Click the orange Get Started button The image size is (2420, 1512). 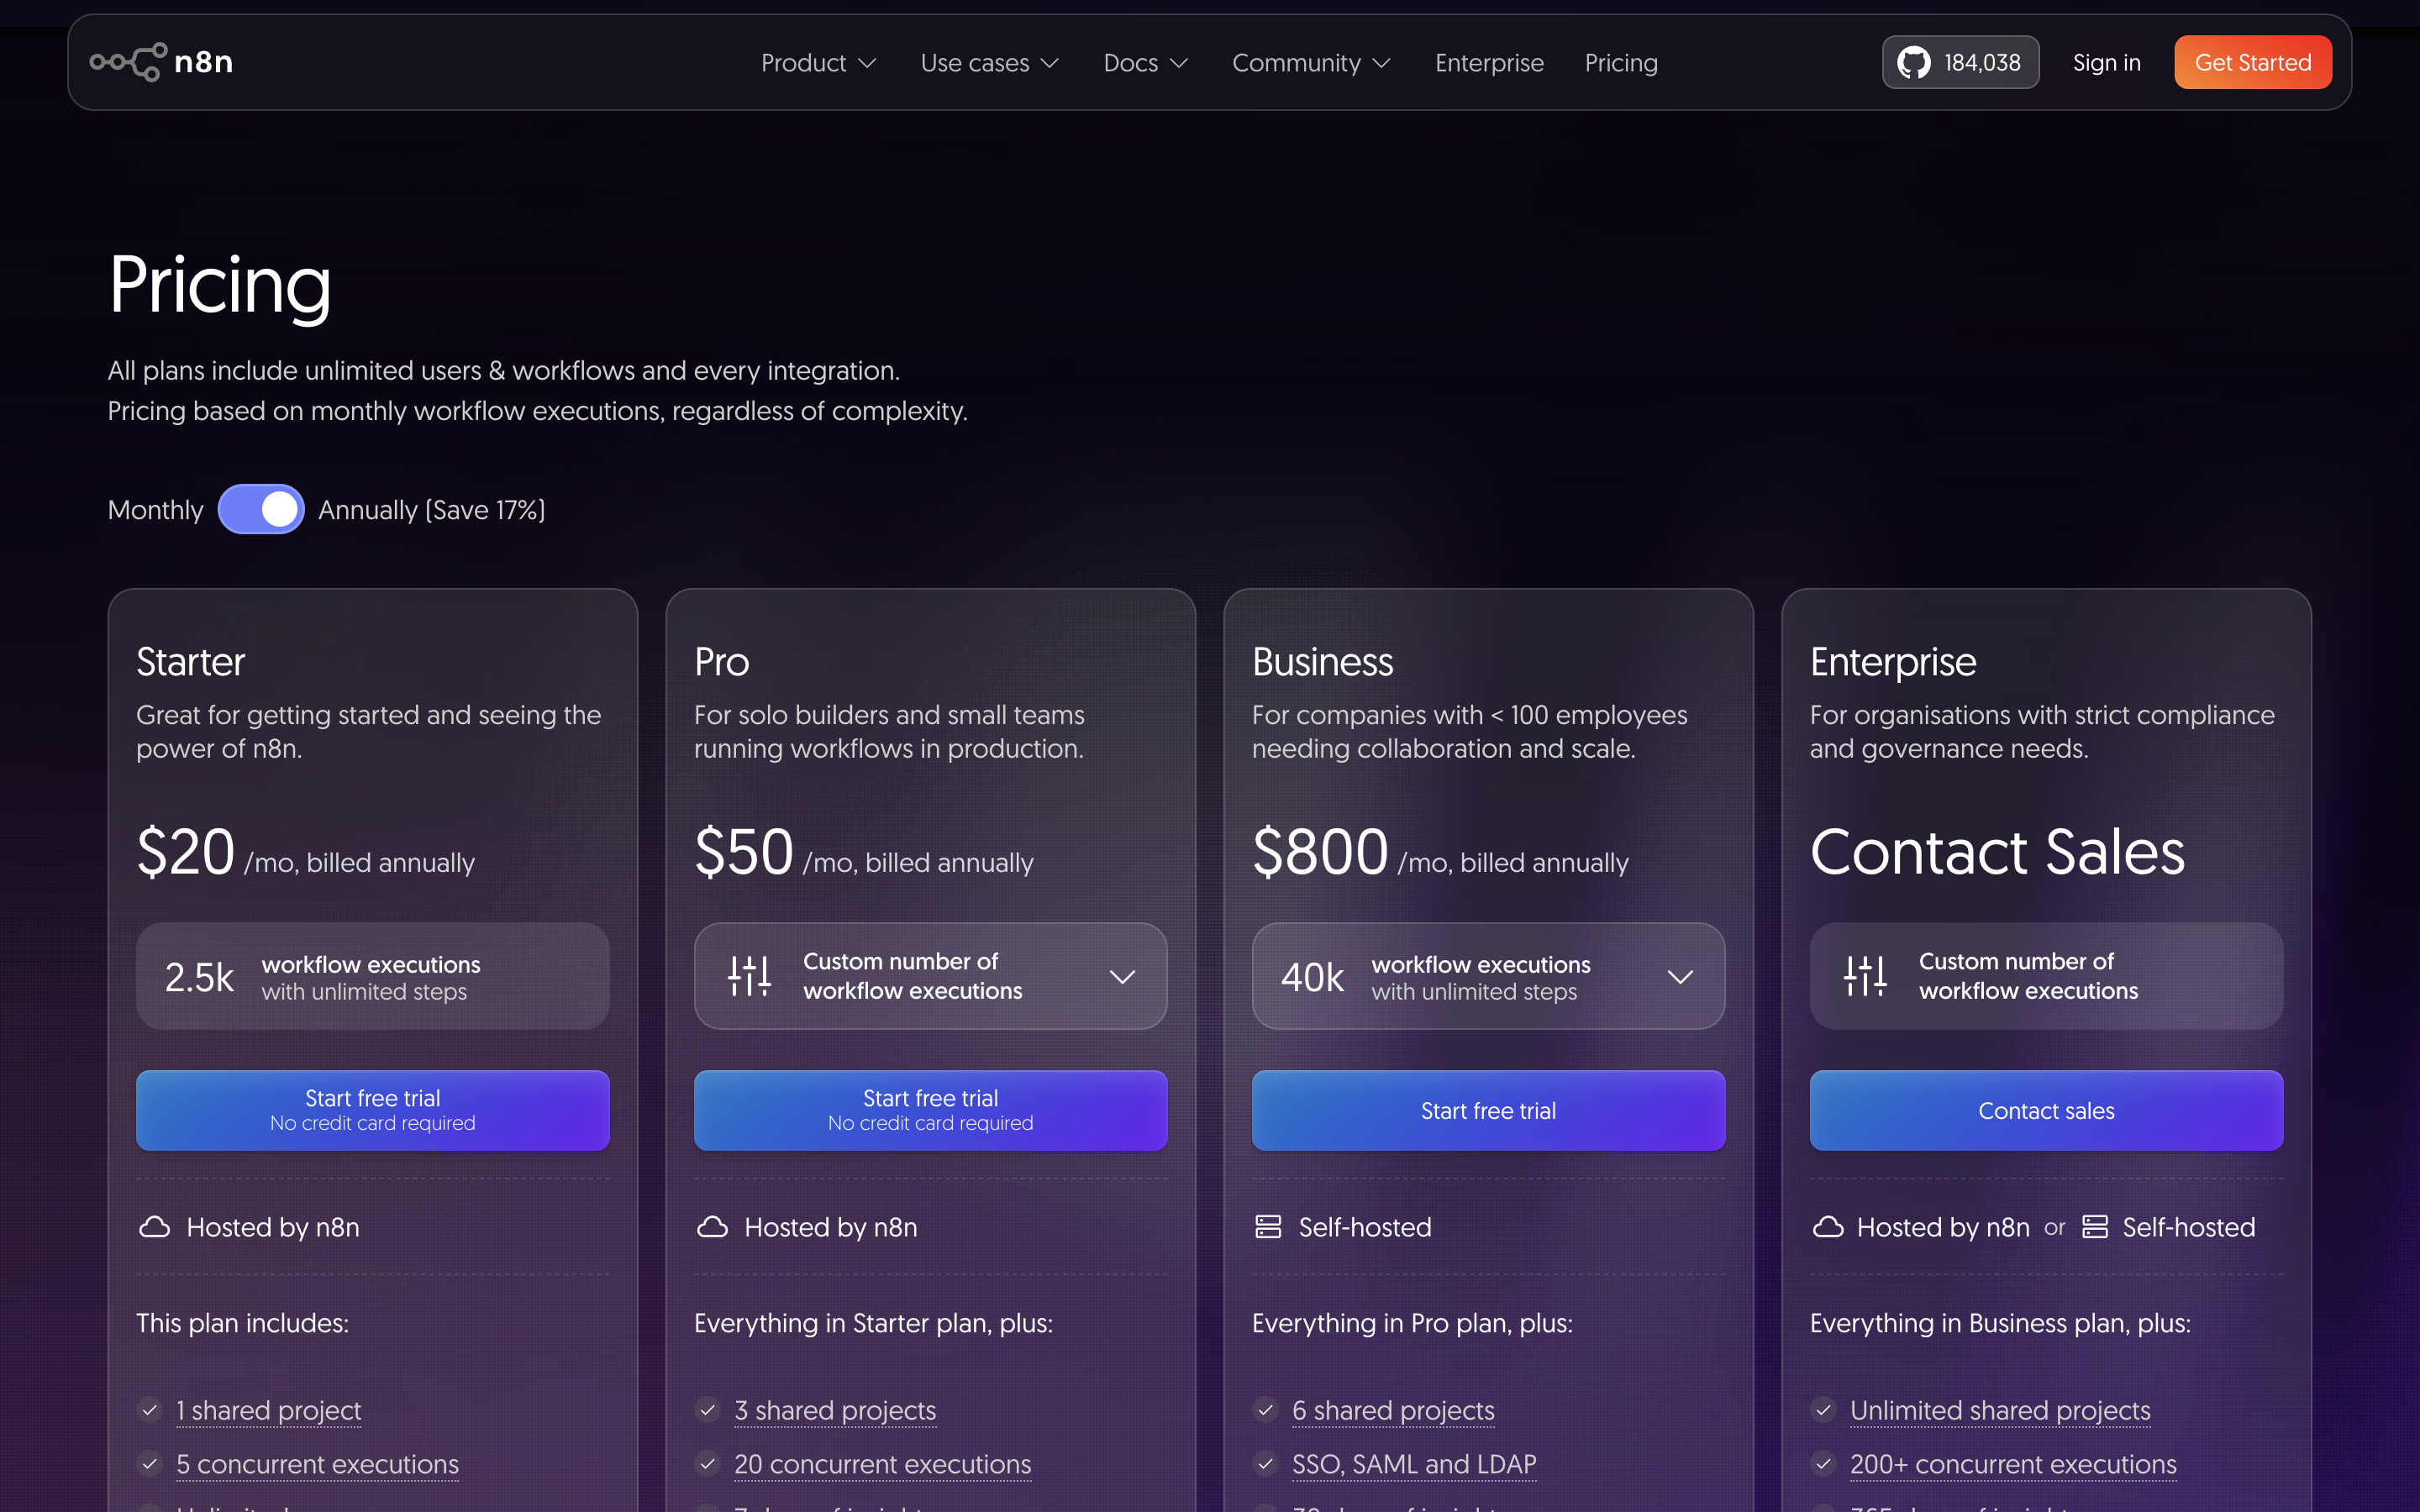[x=2253, y=62]
